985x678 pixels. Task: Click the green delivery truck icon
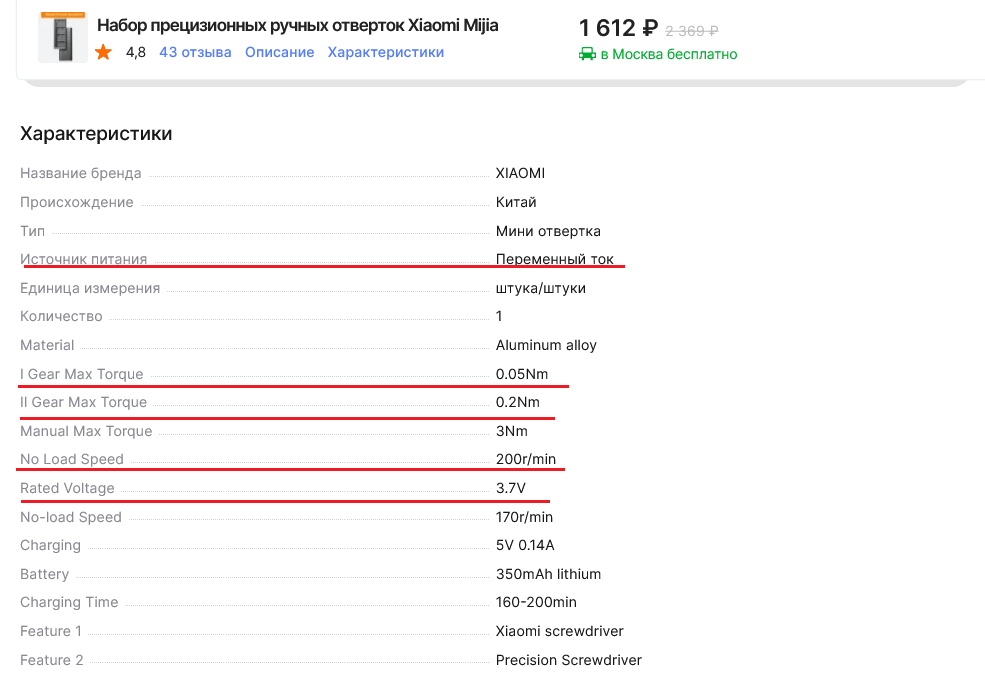pyautogui.click(x=587, y=54)
